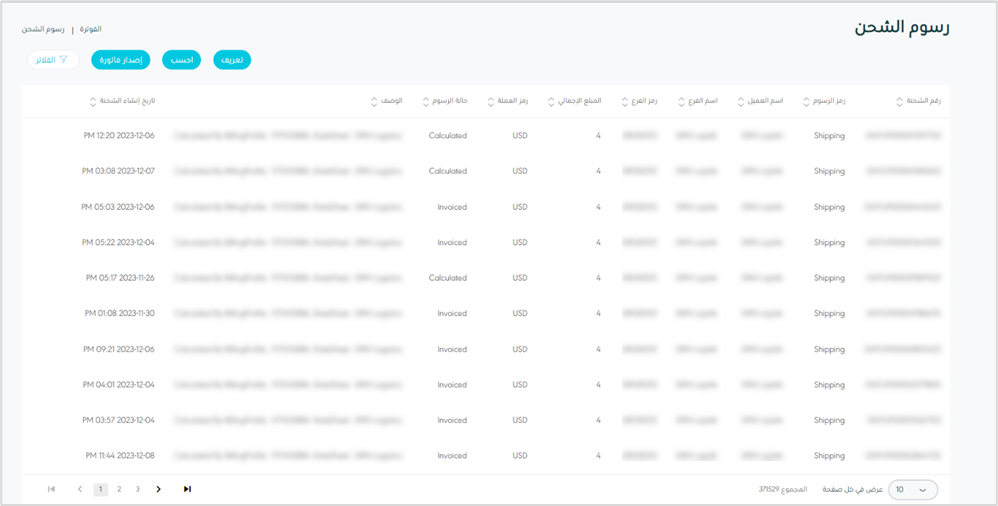Select page 1 in pagination
The height and width of the screenshot is (506, 998).
(x=100, y=489)
